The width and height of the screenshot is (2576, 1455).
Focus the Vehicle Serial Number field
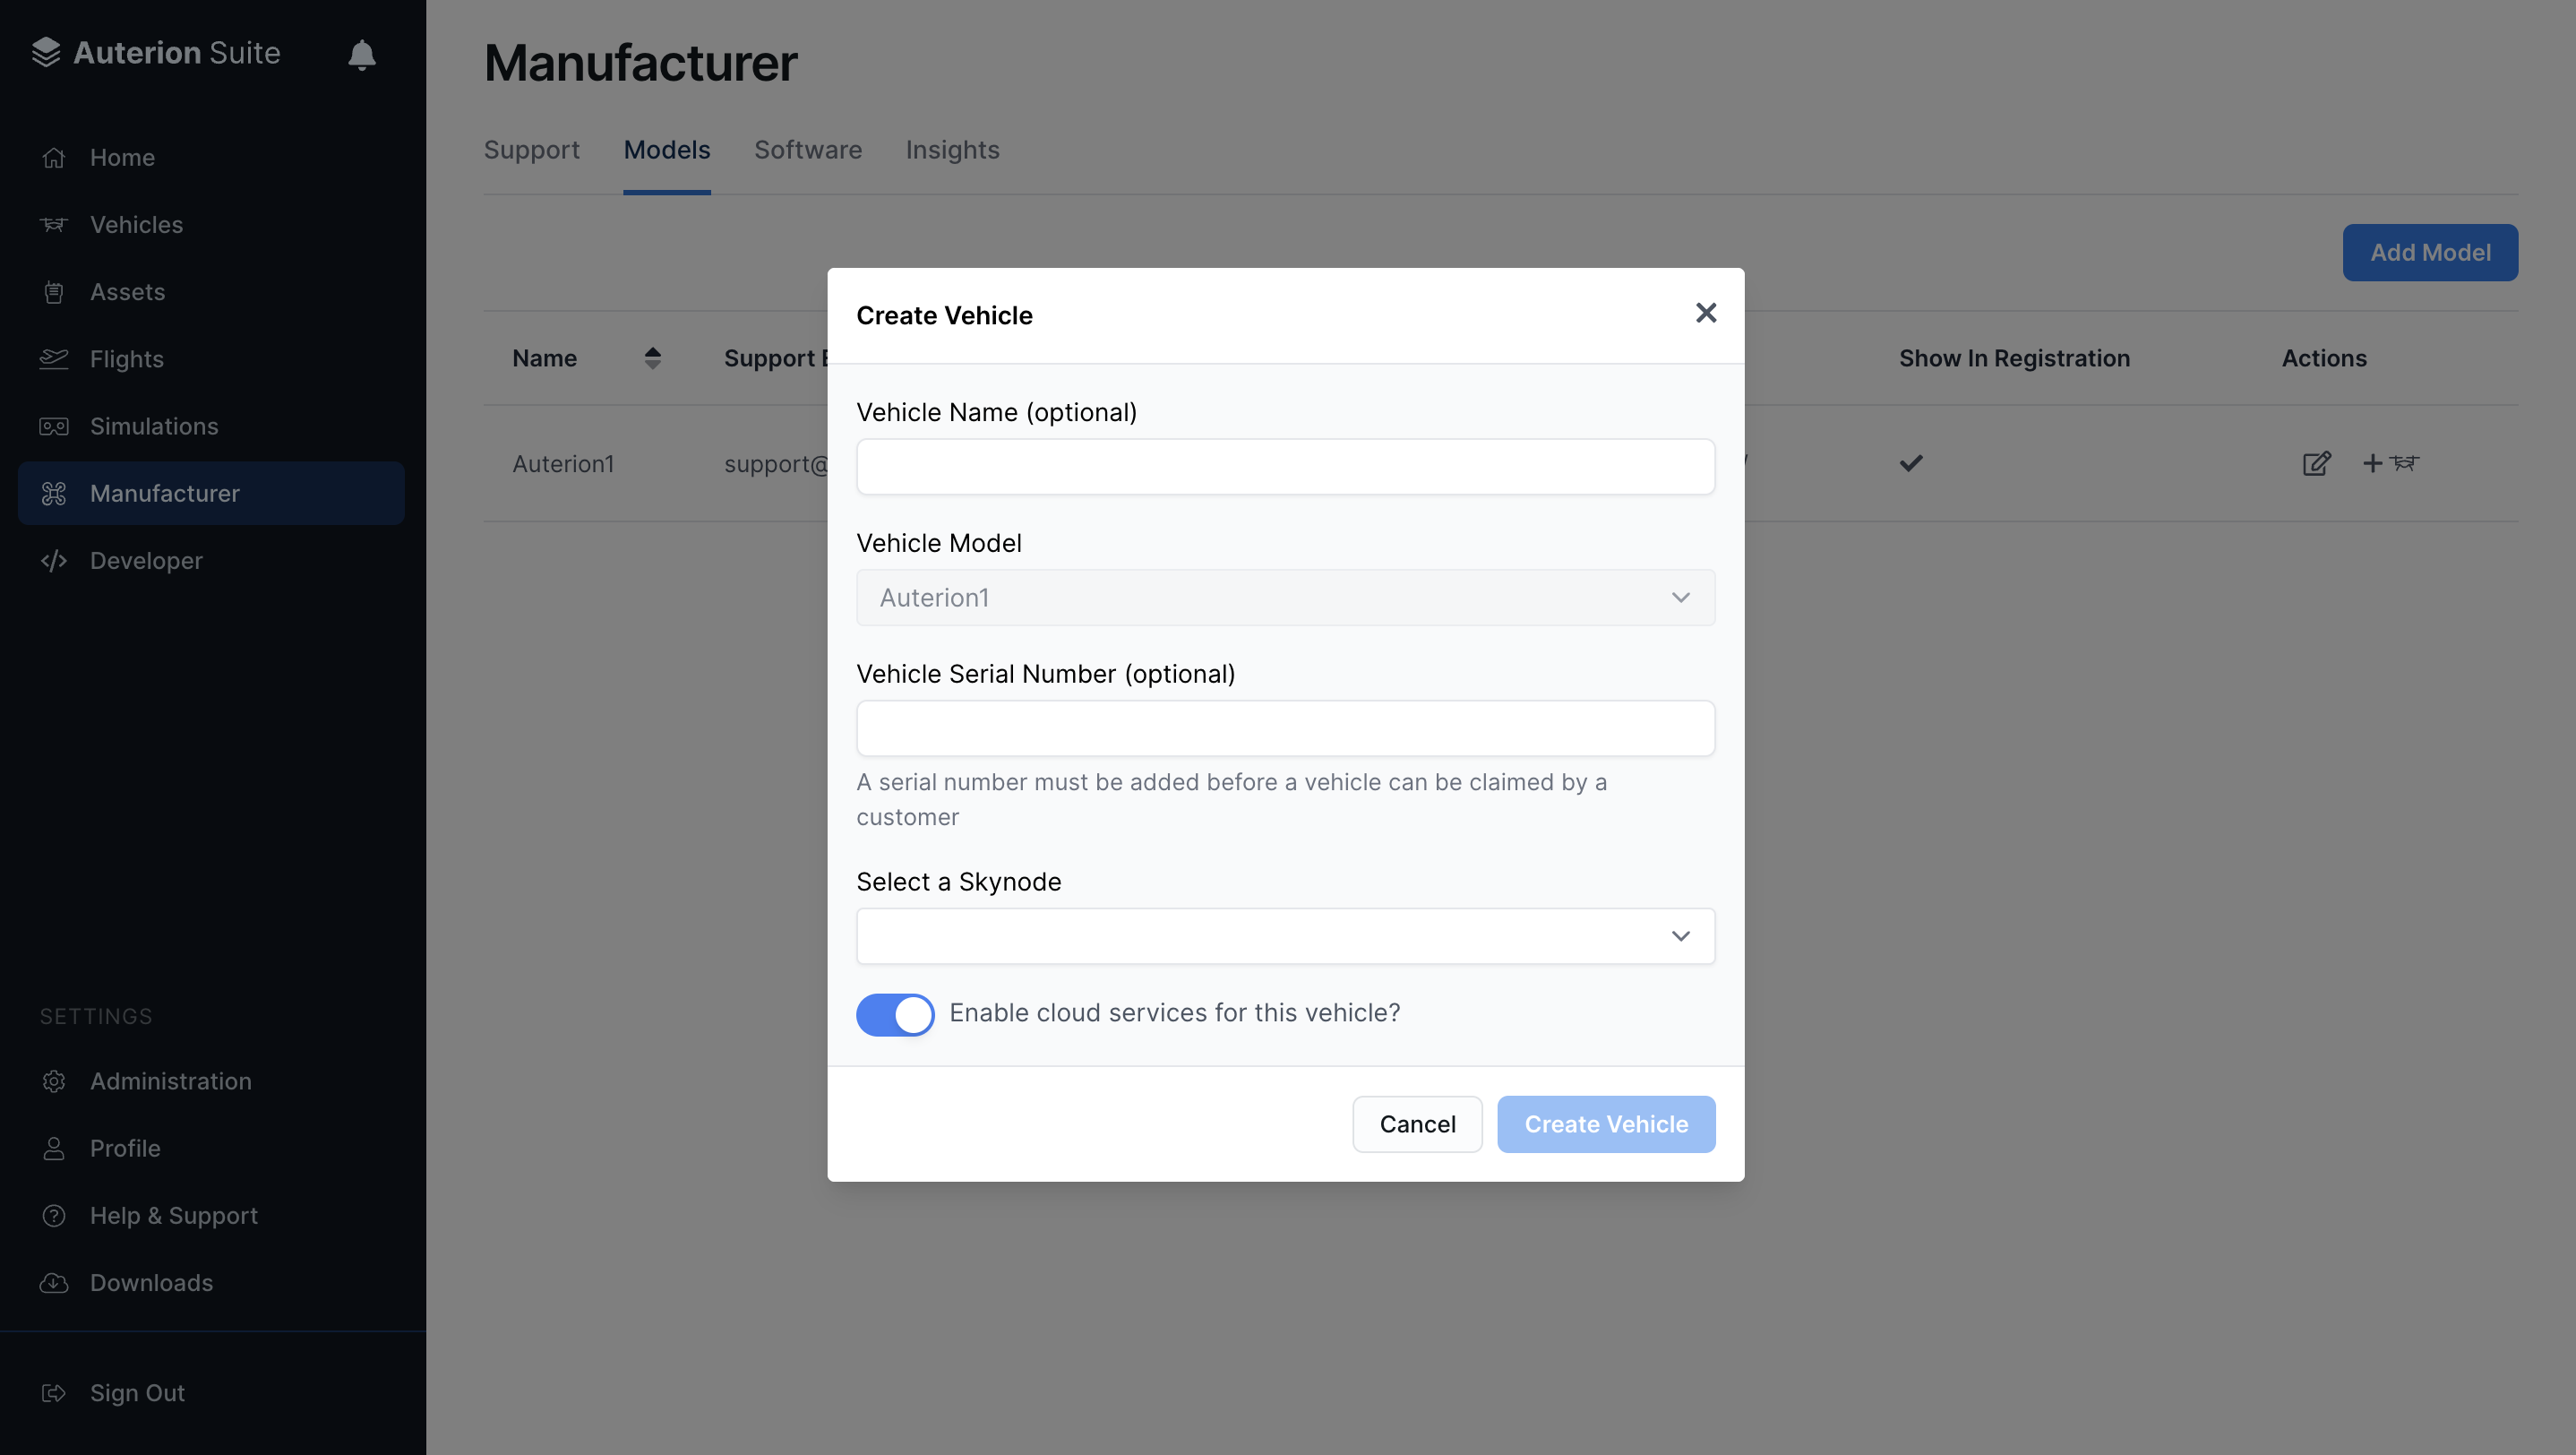pyautogui.click(x=1285, y=728)
